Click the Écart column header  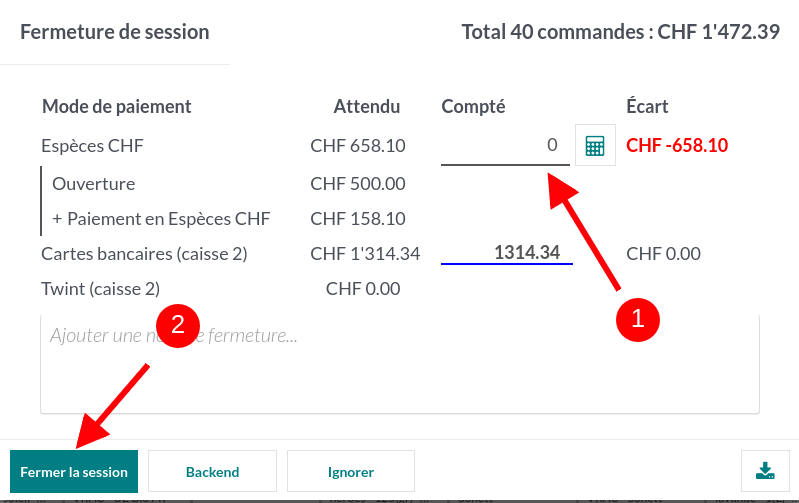tap(647, 106)
